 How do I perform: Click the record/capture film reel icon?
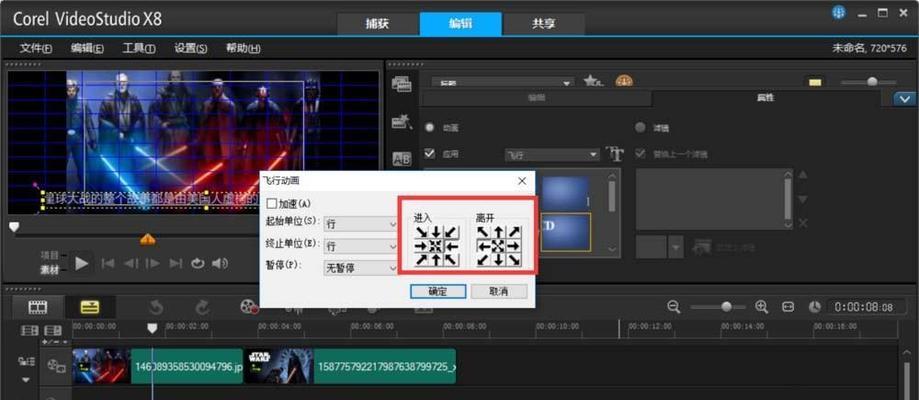click(x=249, y=307)
